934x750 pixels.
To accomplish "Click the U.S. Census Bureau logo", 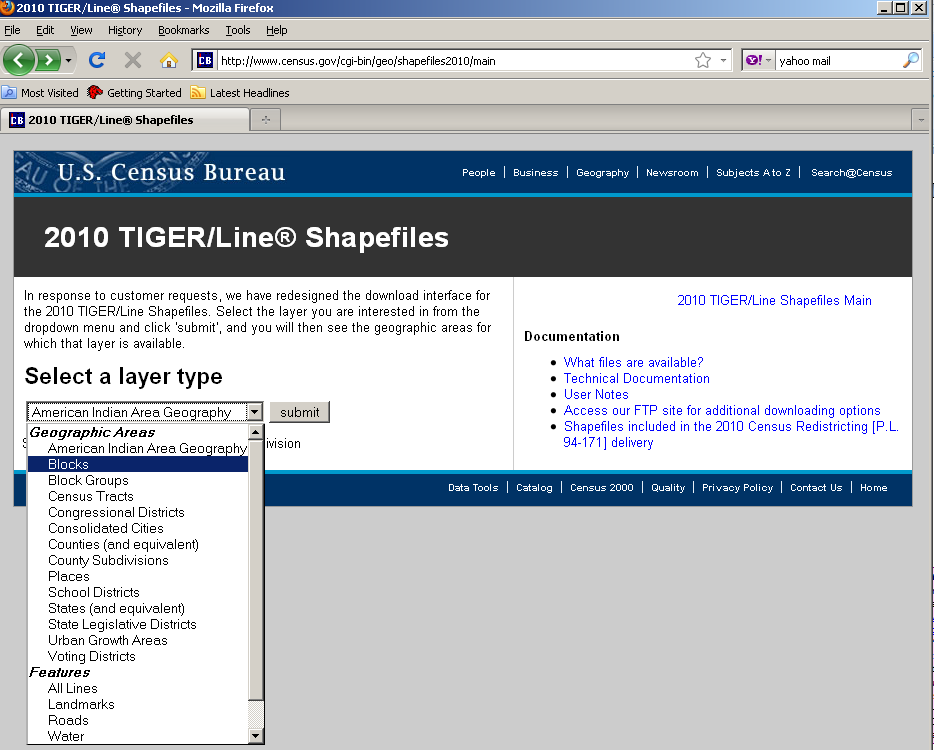I will 171,172.
